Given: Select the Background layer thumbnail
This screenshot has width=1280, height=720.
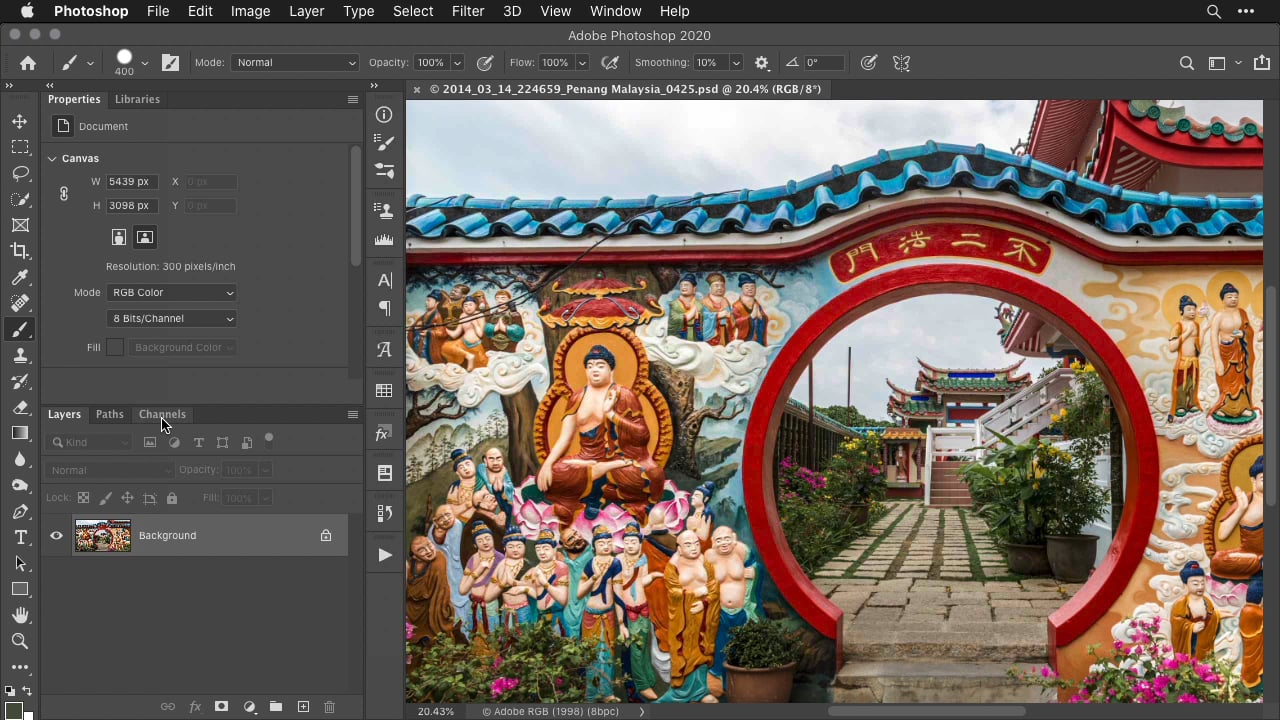Looking at the screenshot, I should coord(103,536).
